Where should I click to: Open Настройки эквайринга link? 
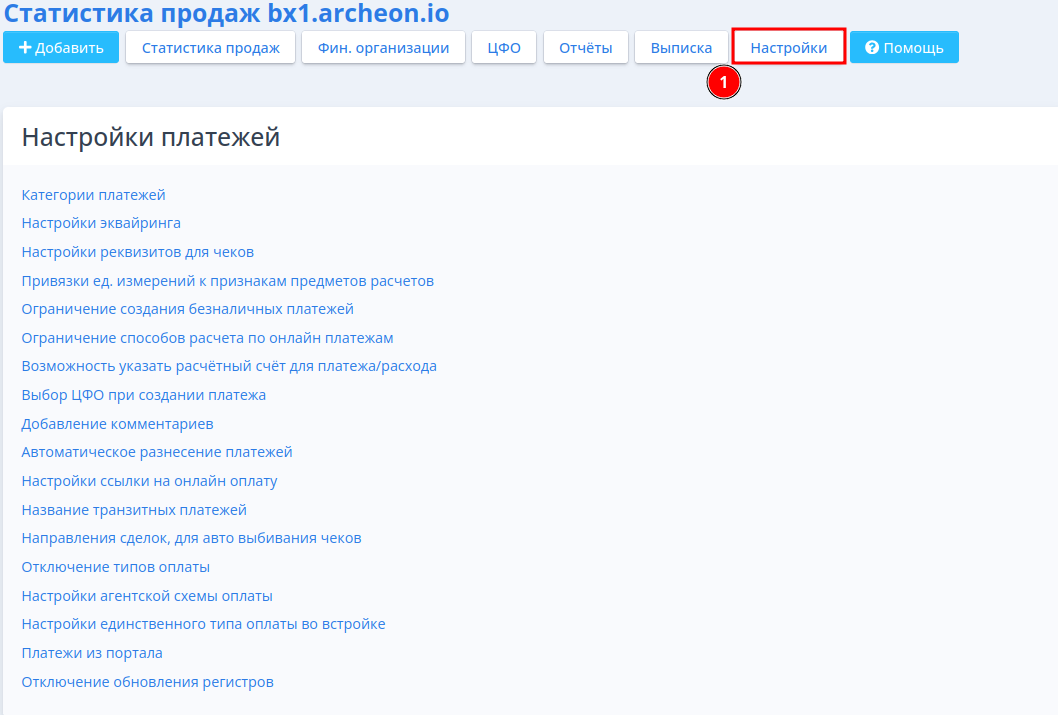click(x=101, y=223)
